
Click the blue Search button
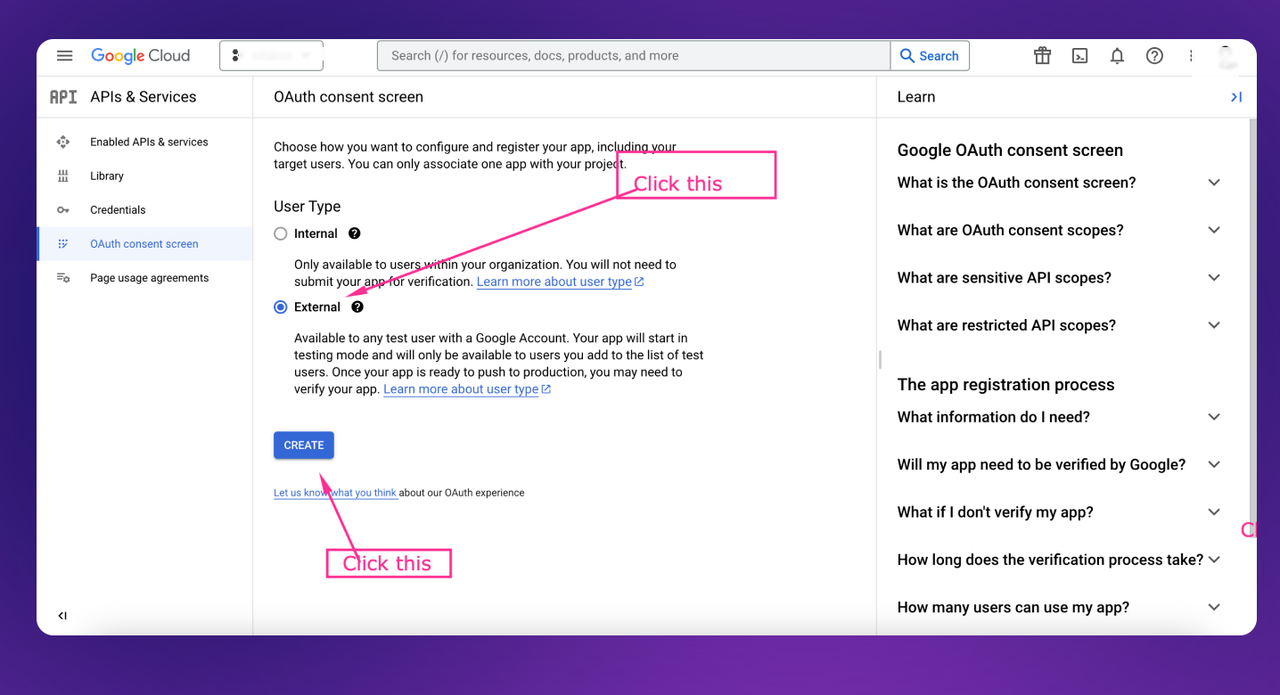930,56
